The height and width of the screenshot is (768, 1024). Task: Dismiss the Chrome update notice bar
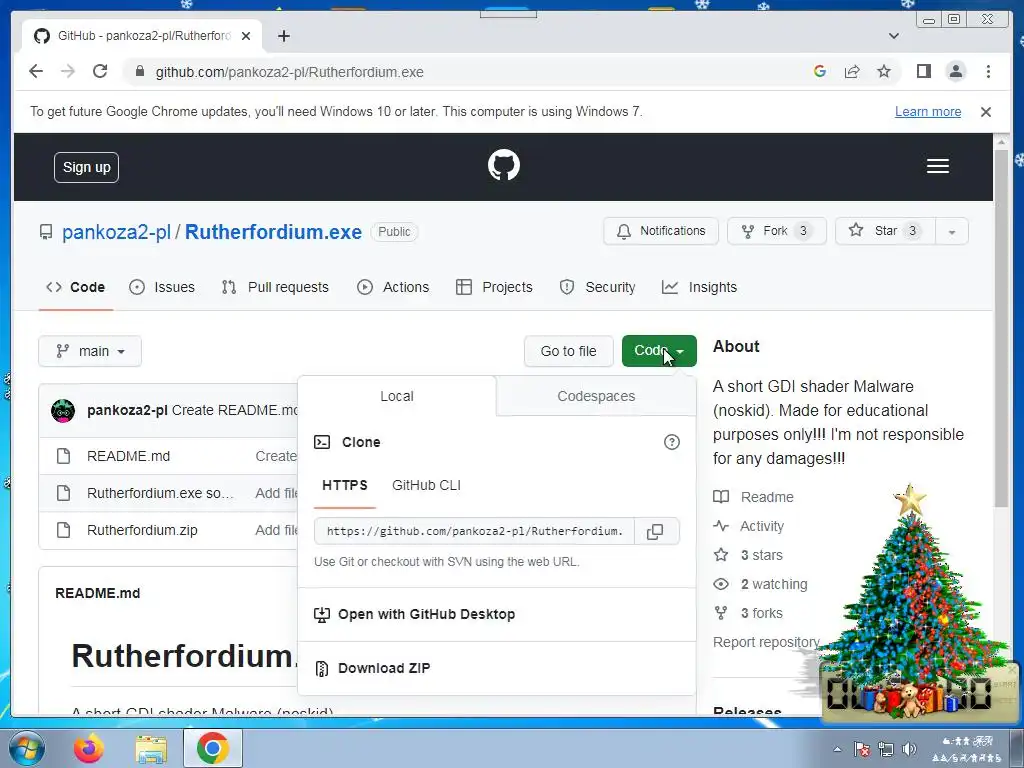pos(985,112)
